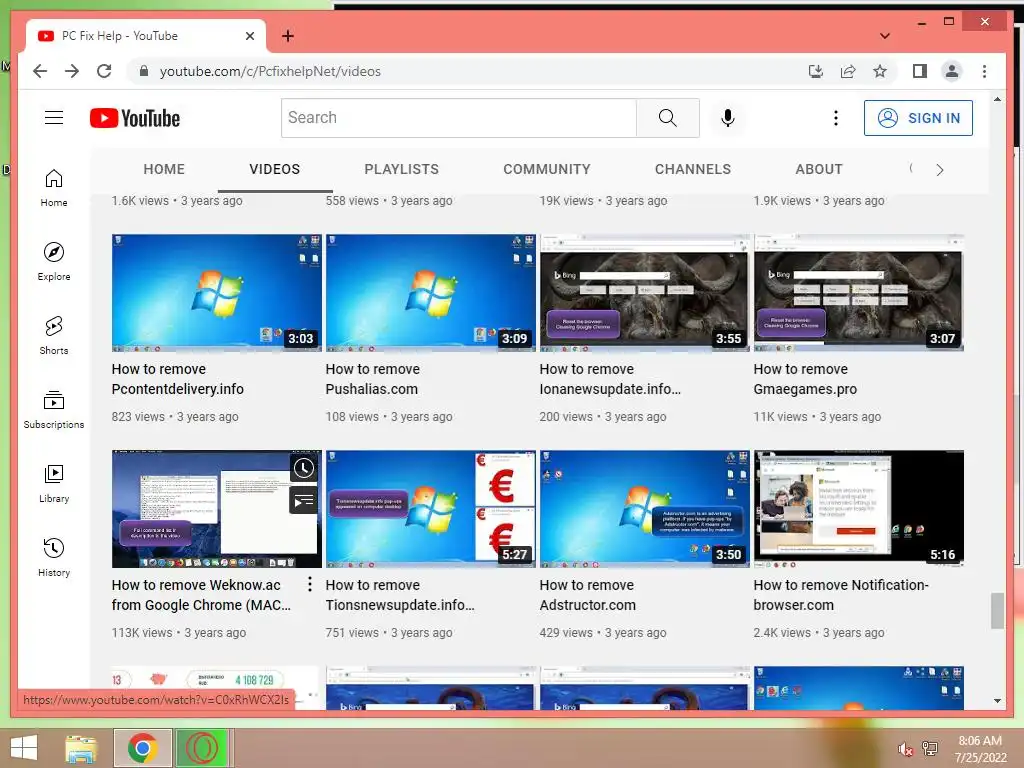Image resolution: width=1024 pixels, height=768 pixels.
Task: Click in the YouTube search field
Action: pyautogui.click(x=458, y=118)
